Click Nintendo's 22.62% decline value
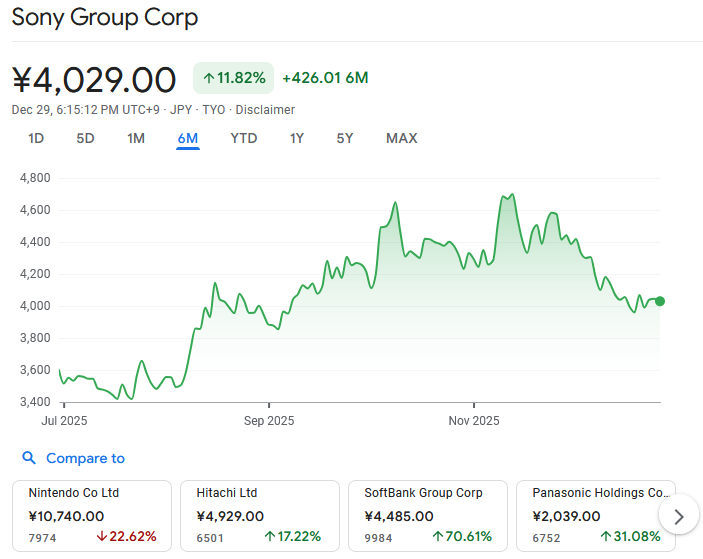Viewport: 703px width, 559px height. click(x=126, y=537)
